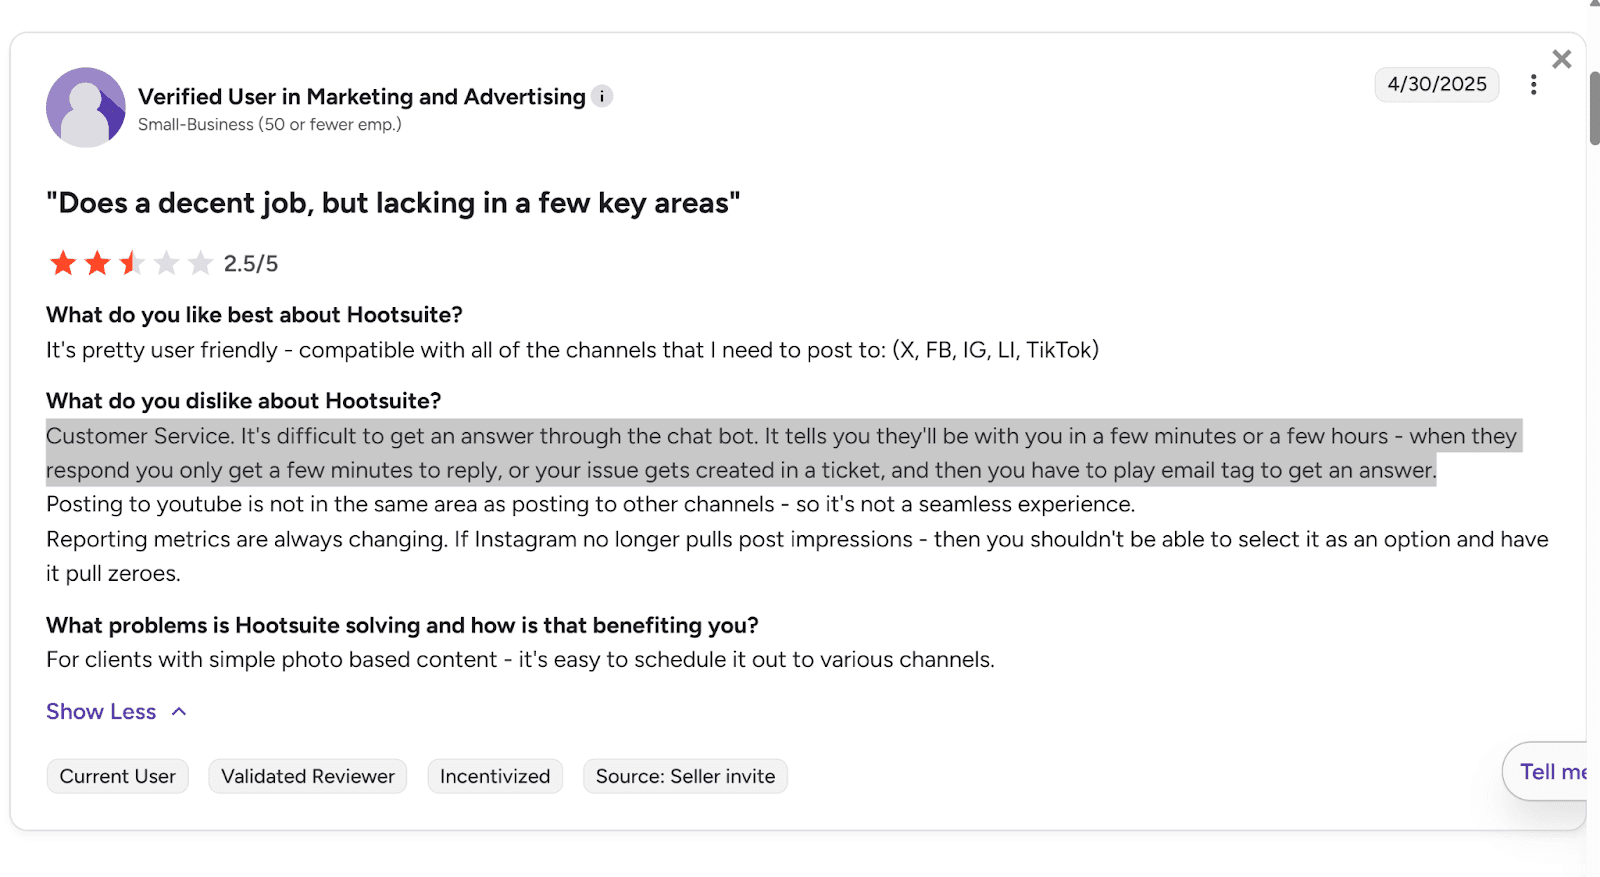This screenshot has width=1600, height=877.
Task: Select the Validated Reviewer badge
Action: point(307,776)
